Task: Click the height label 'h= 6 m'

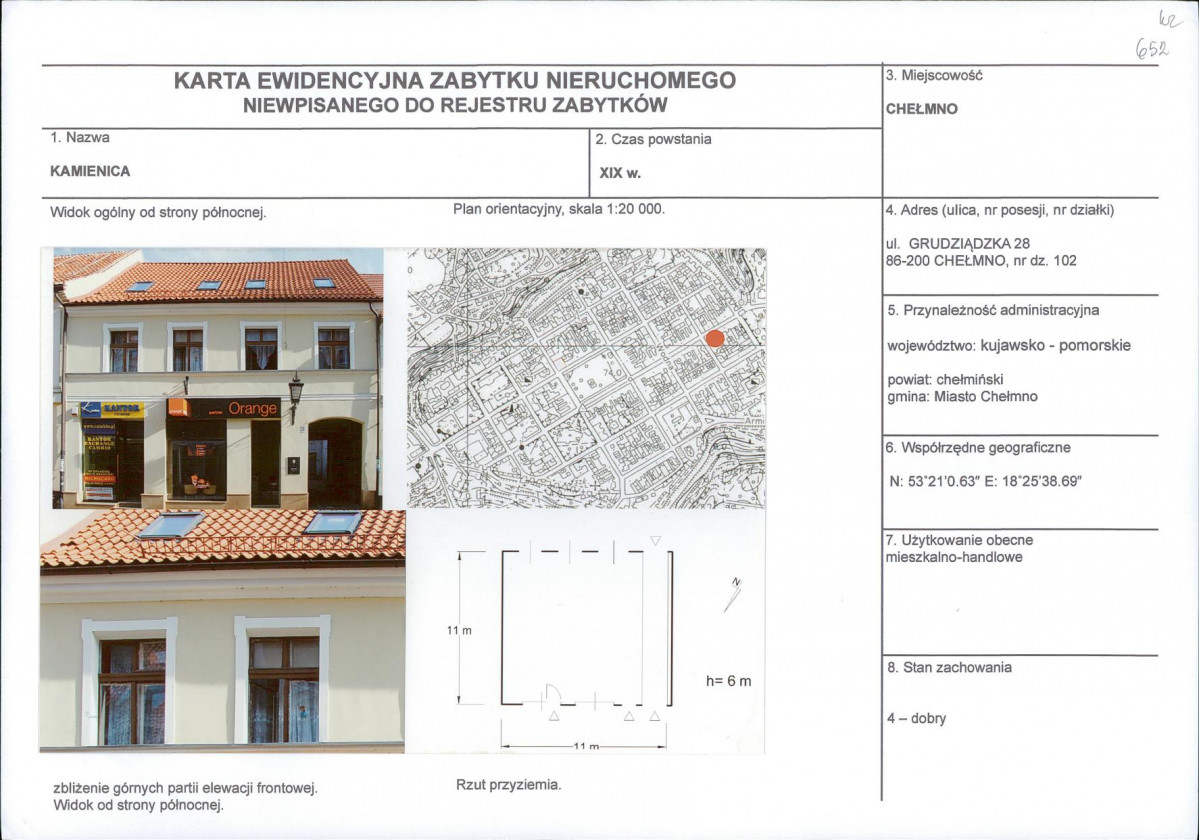Action: pyautogui.click(x=728, y=681)
